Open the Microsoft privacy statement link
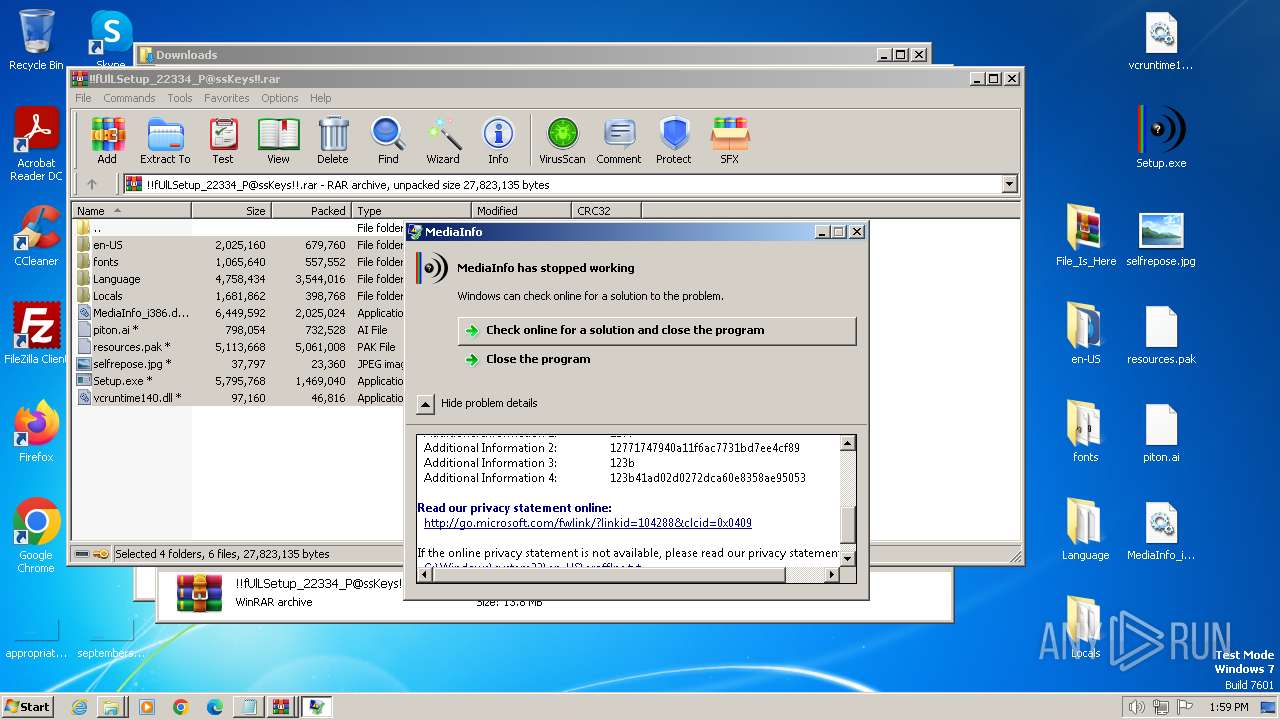This screenshot has height=720, width=1280. (x=588, y=523)
